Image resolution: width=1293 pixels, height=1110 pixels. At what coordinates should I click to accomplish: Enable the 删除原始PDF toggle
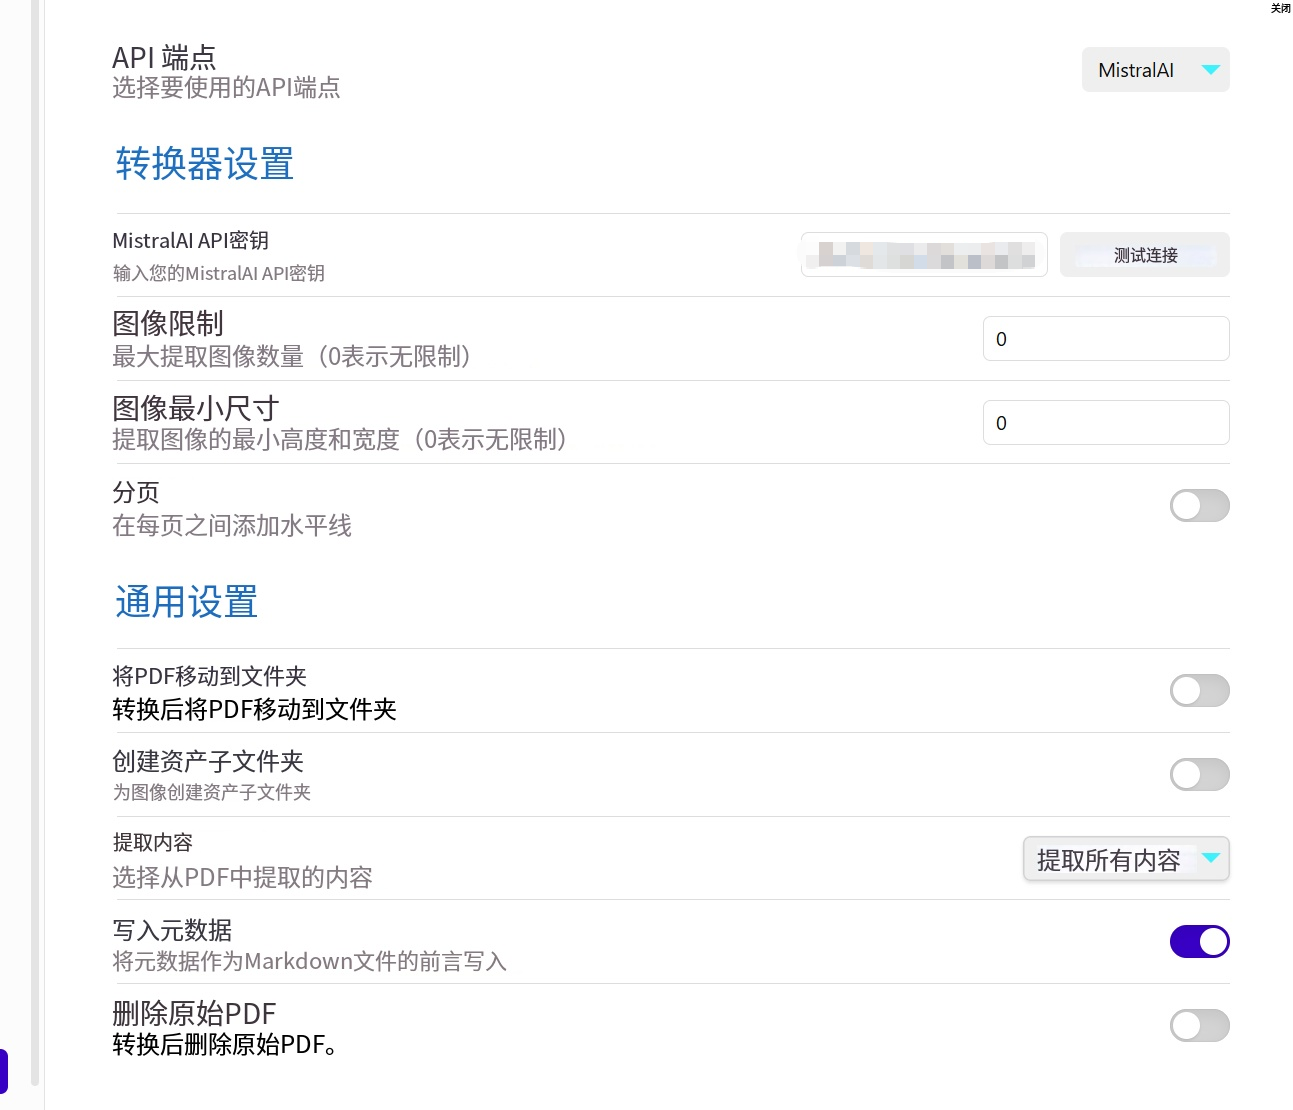coord(1200,1026)
